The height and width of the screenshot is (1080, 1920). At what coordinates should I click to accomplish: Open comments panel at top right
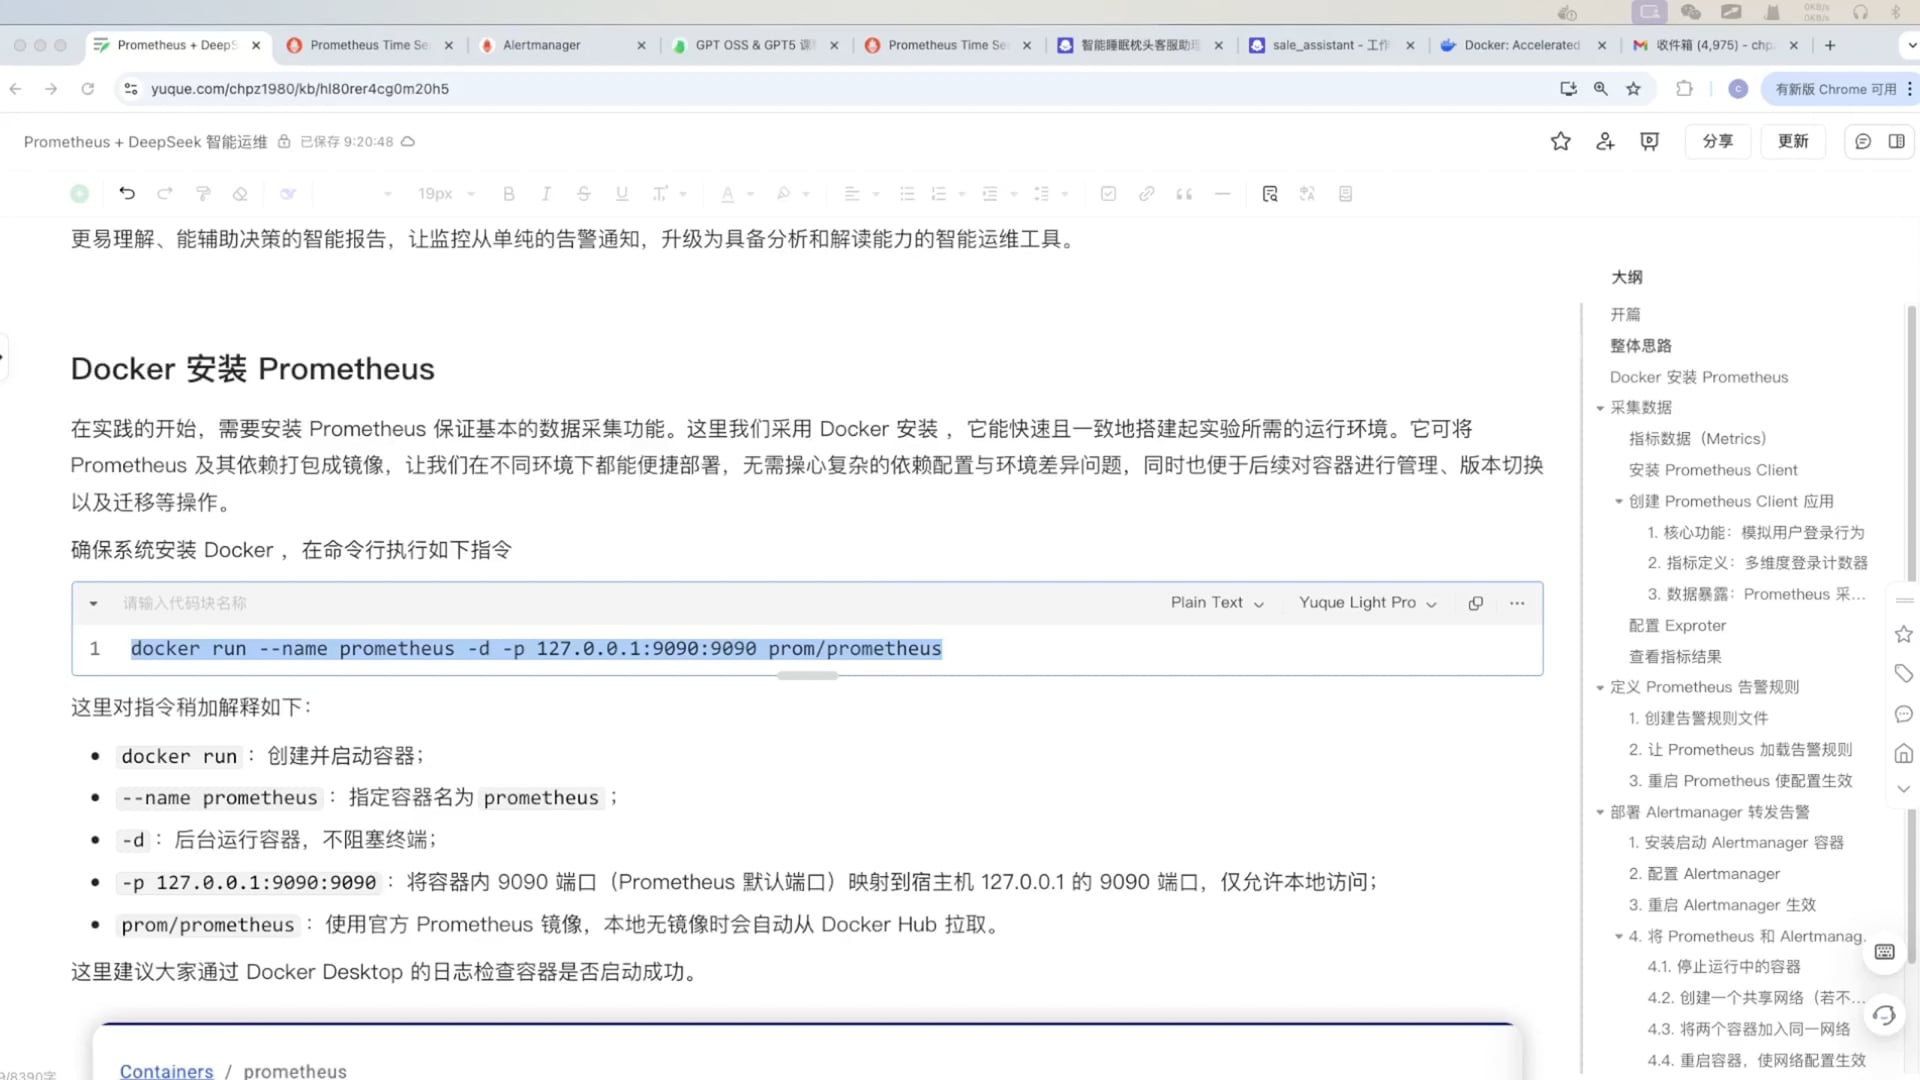pos(1862,141)
